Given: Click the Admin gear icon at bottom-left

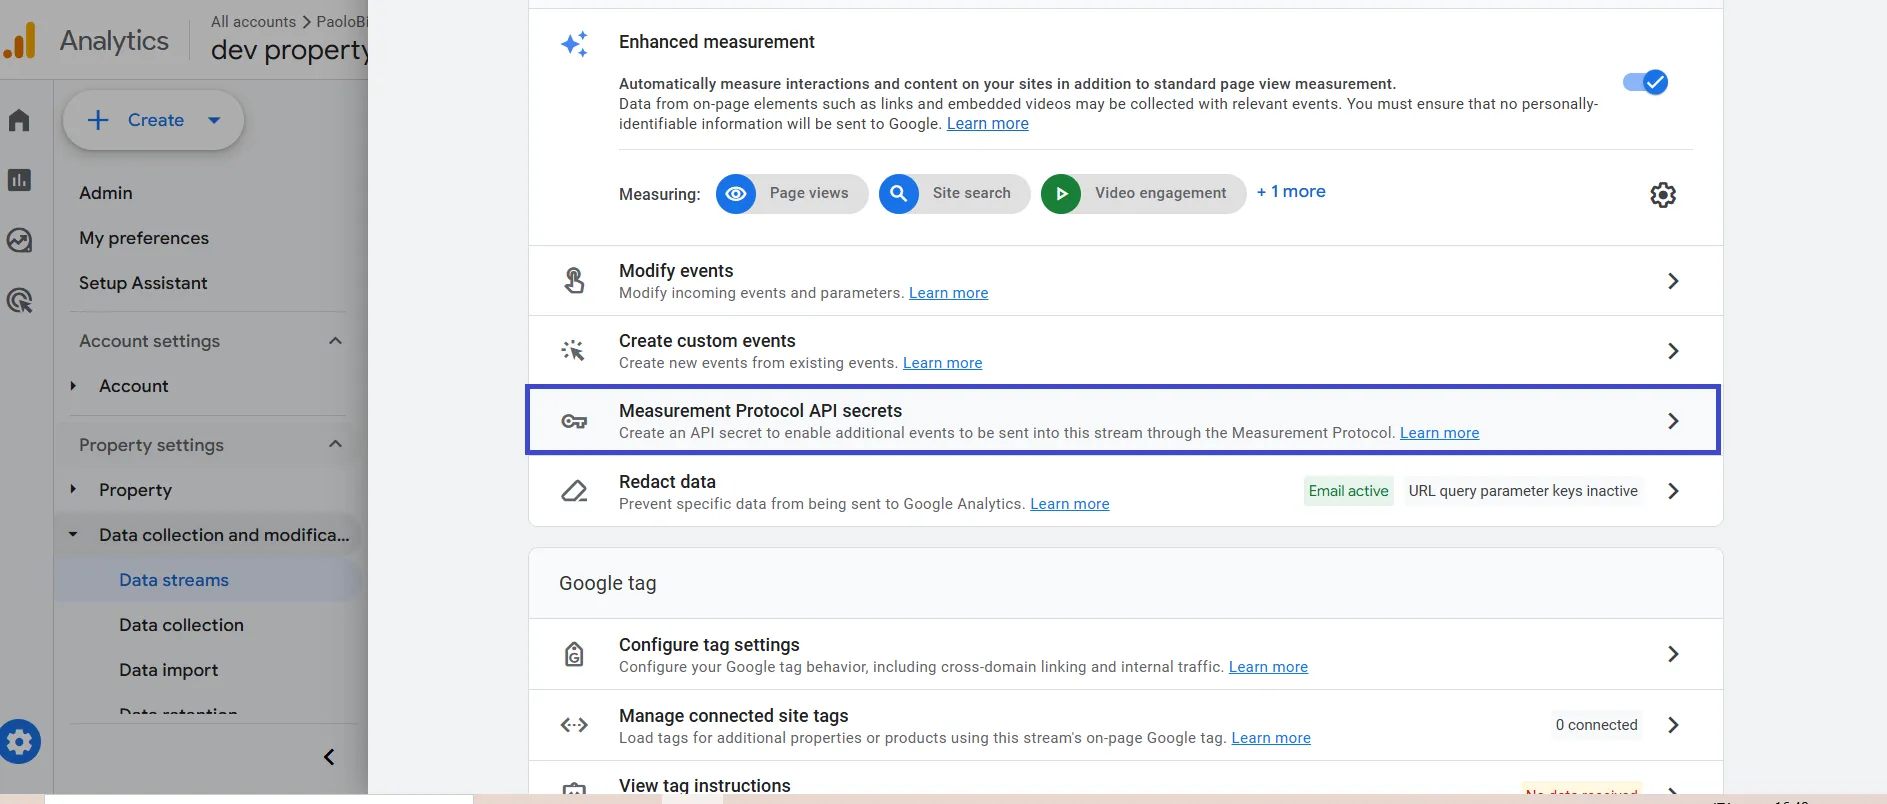Looking at the screenshot, I should [20, 742].
